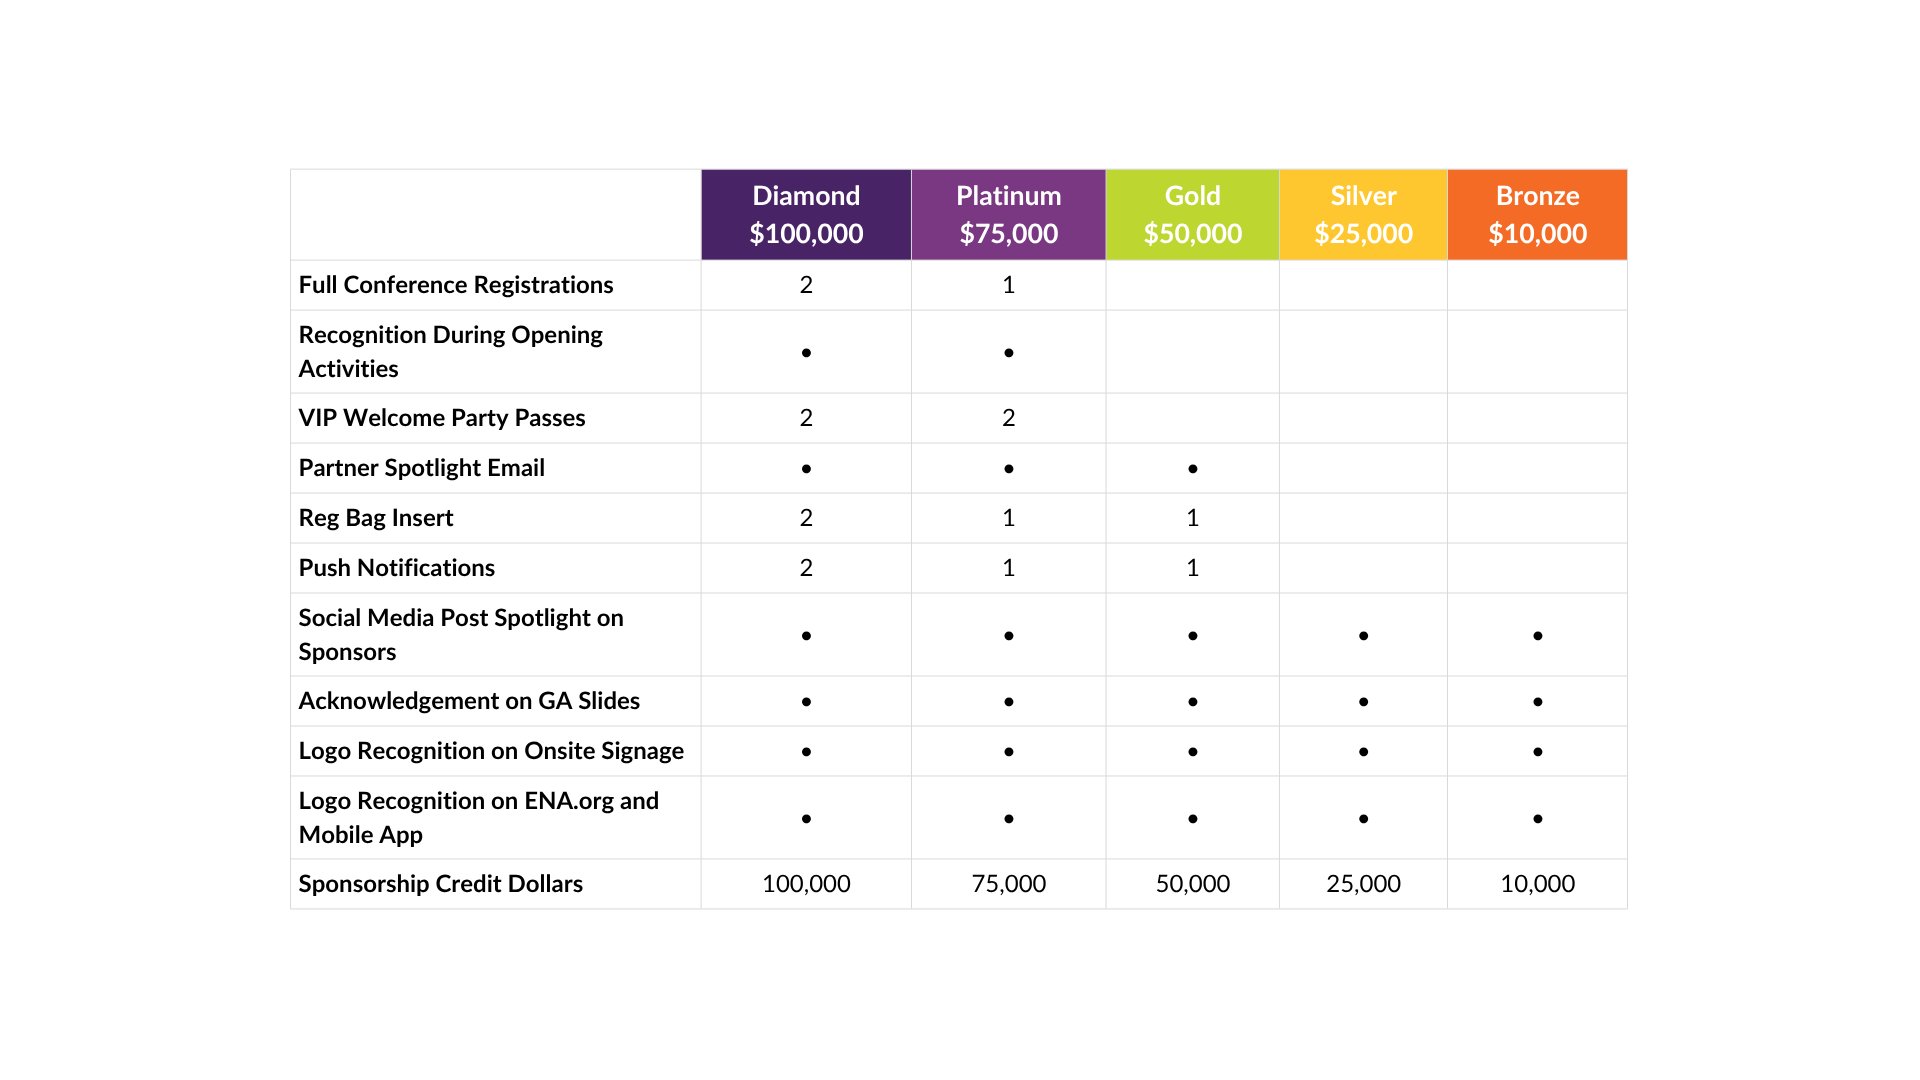Click Gold bullet for Partner Spotlight Email
The height and width of the screenshot is (1080, 1920).
point(1192,469)
